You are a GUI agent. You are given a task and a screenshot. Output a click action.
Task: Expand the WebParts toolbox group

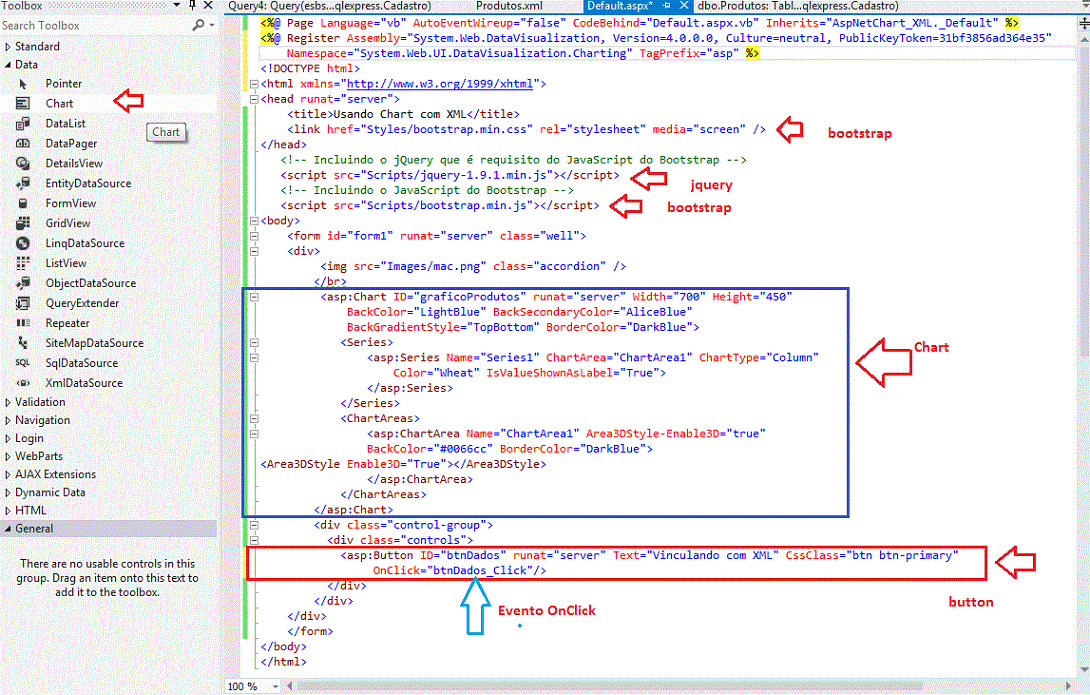[x=8, y=457]
